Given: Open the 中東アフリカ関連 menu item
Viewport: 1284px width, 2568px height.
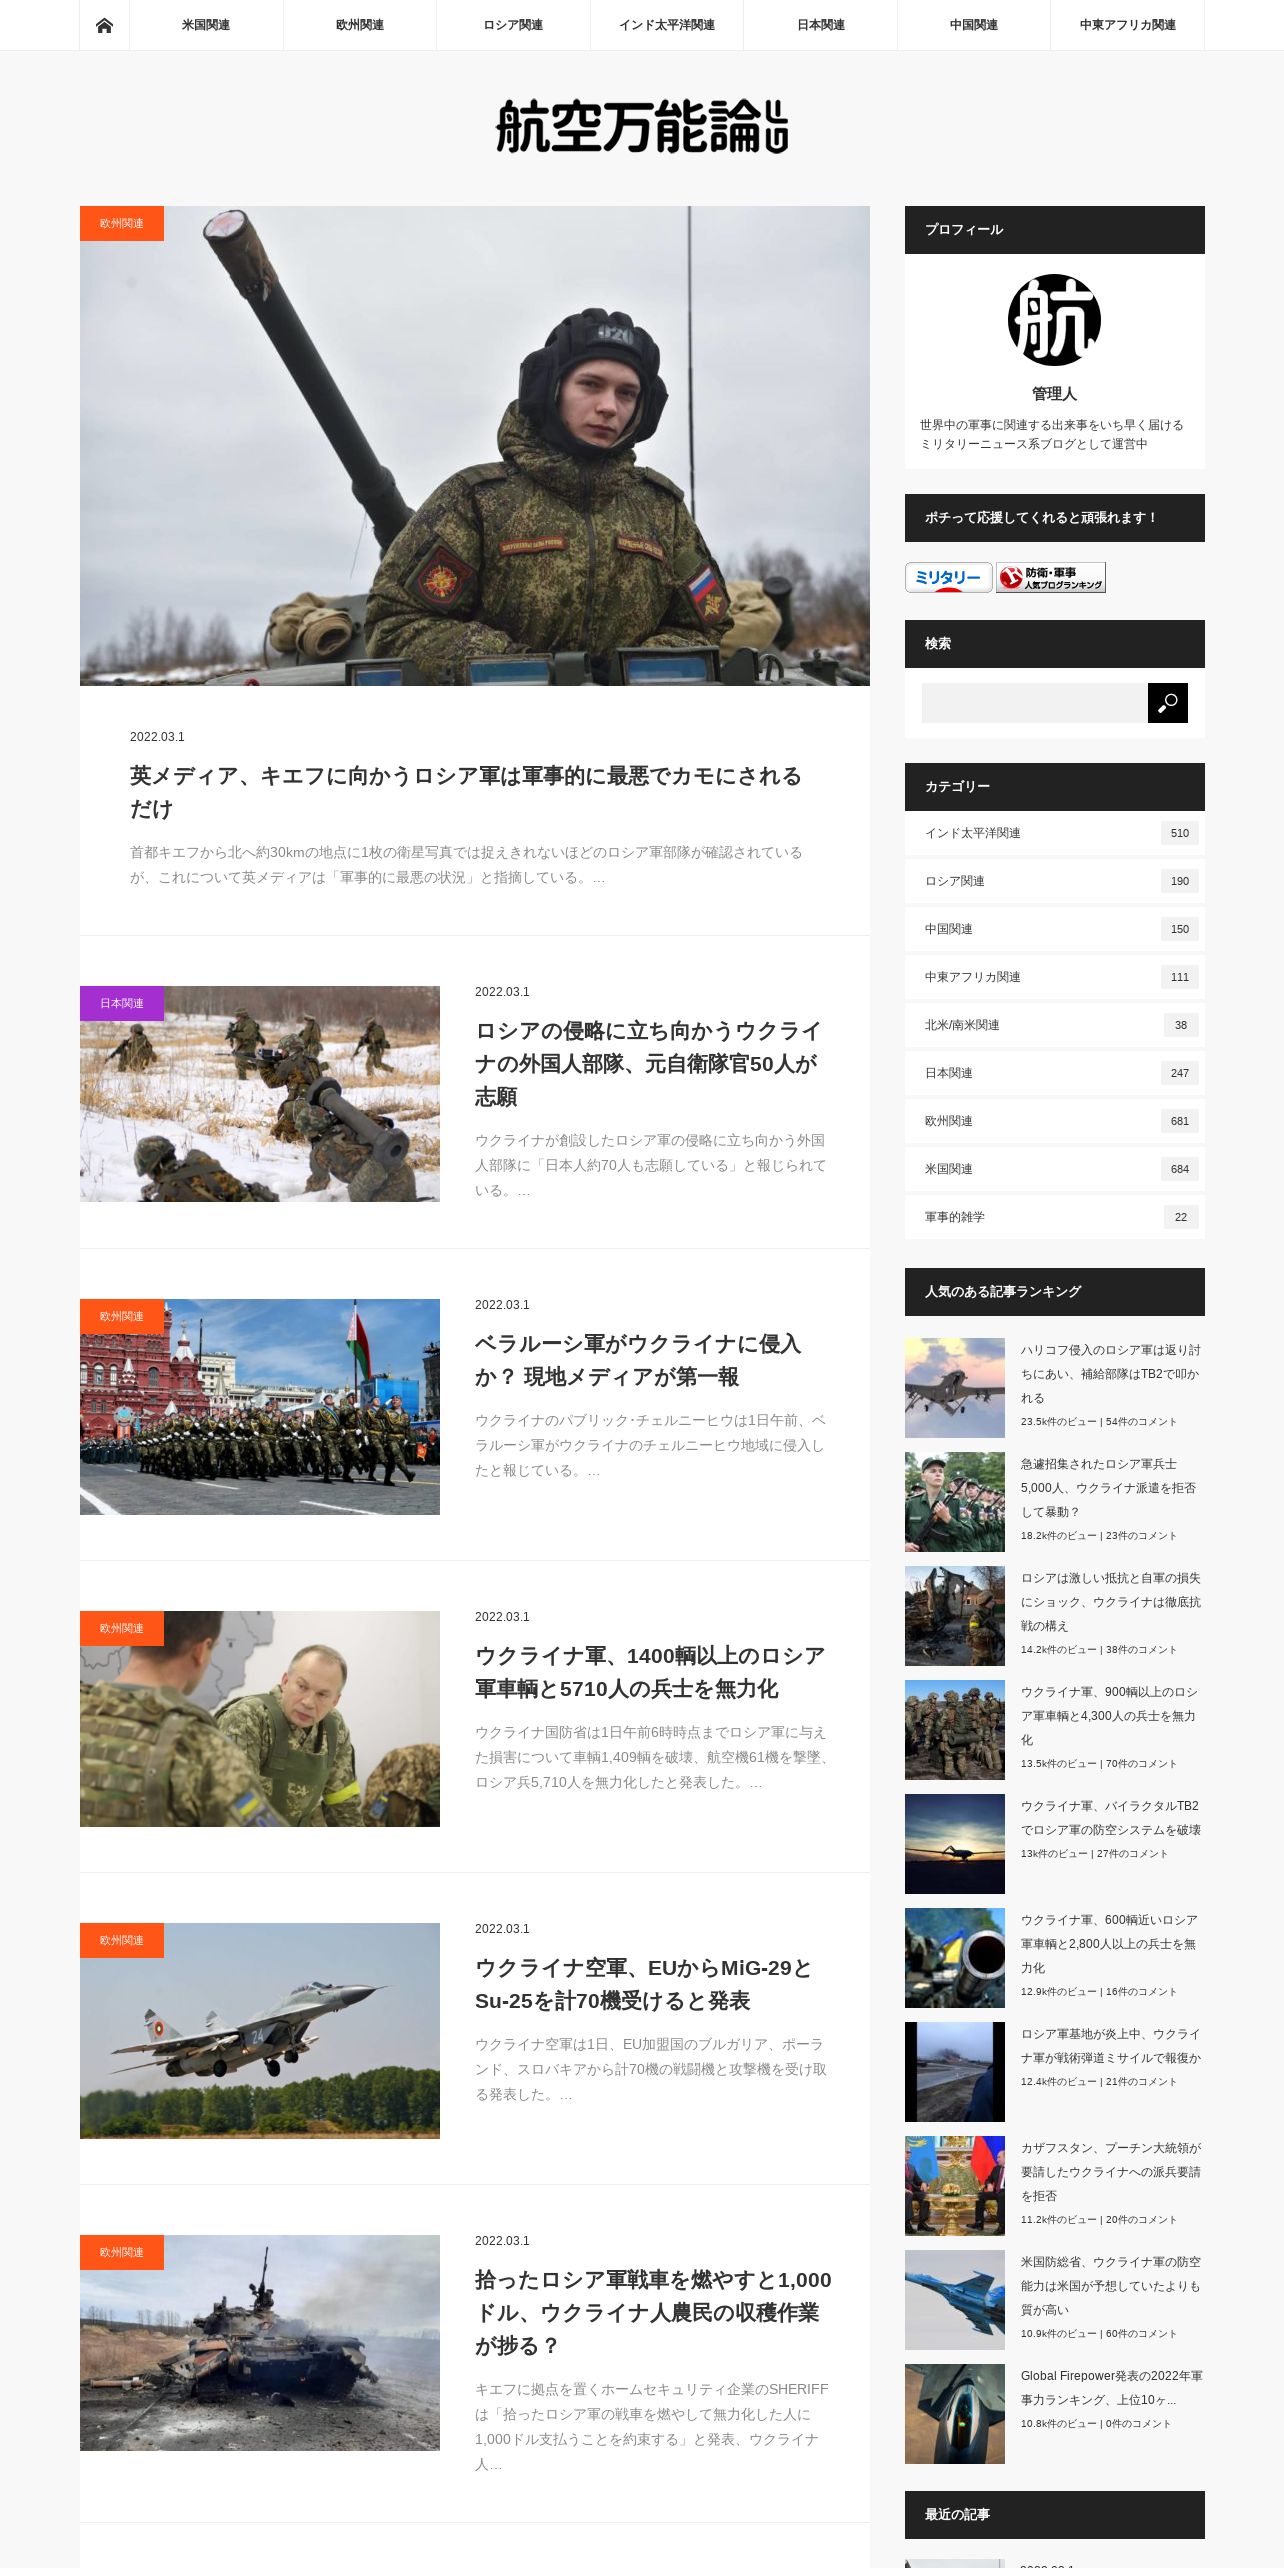Looking at the screenshot, I should [1128, 25].
